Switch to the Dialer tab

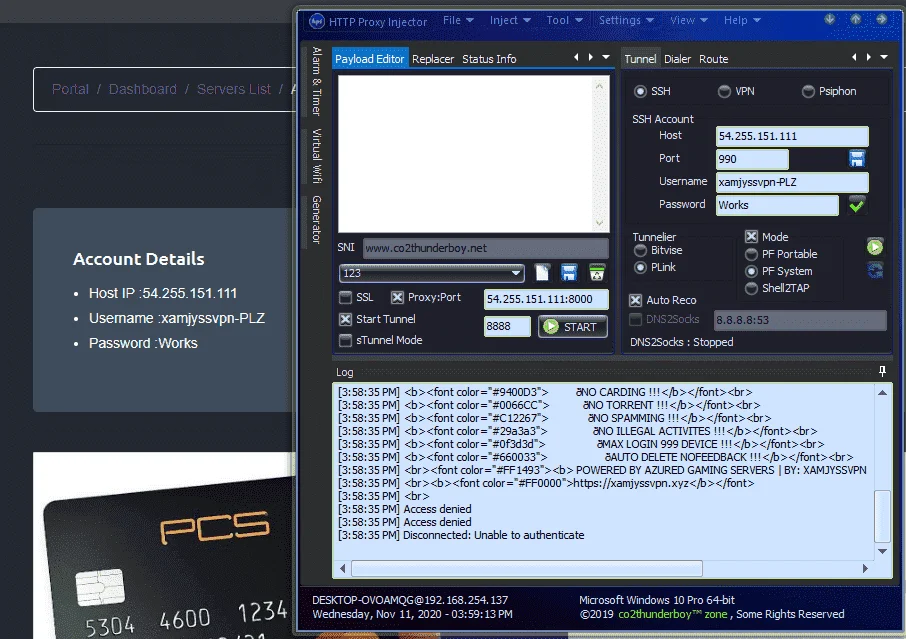(677, 59)
